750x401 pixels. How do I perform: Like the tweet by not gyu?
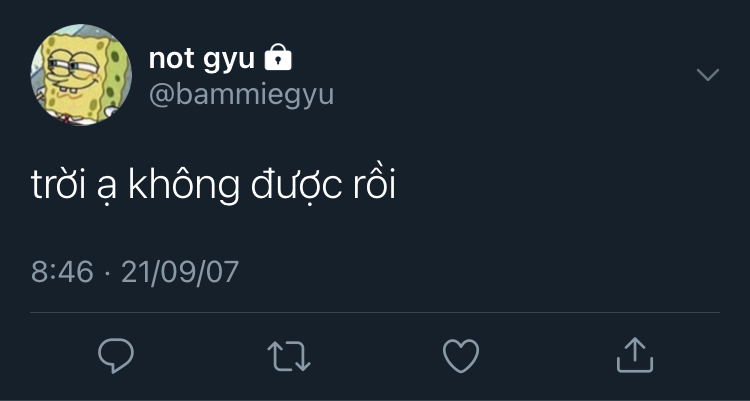[x=461, y=356]
